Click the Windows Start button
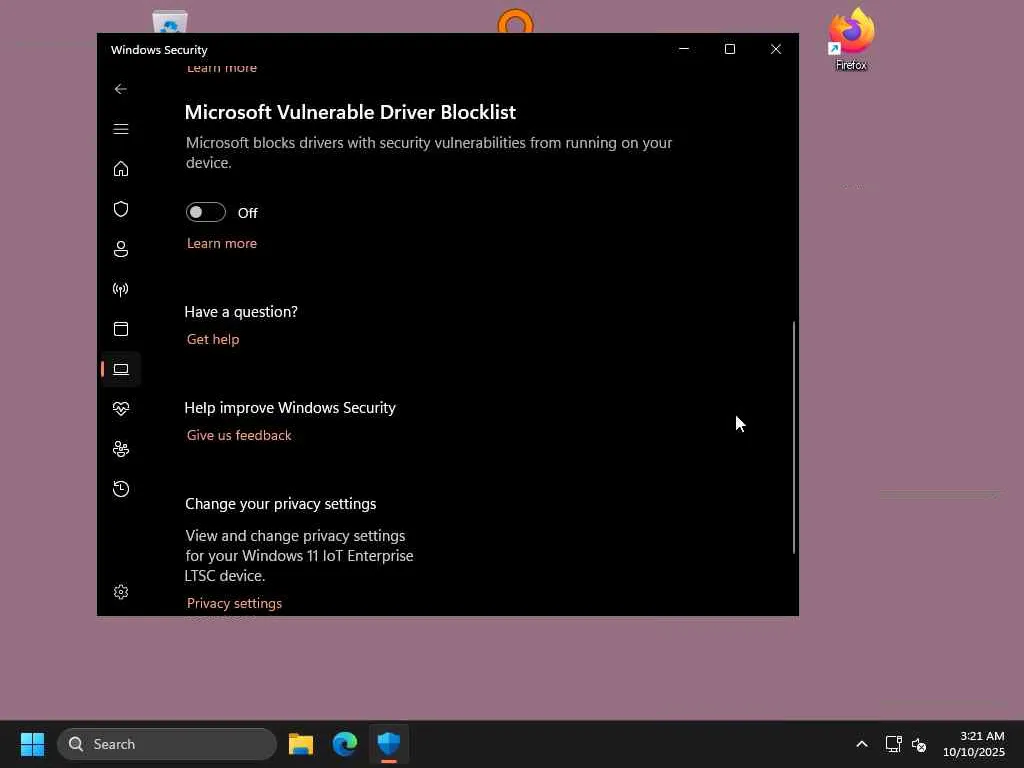Viewport: 1024px width, 768px height. point(32,744)
